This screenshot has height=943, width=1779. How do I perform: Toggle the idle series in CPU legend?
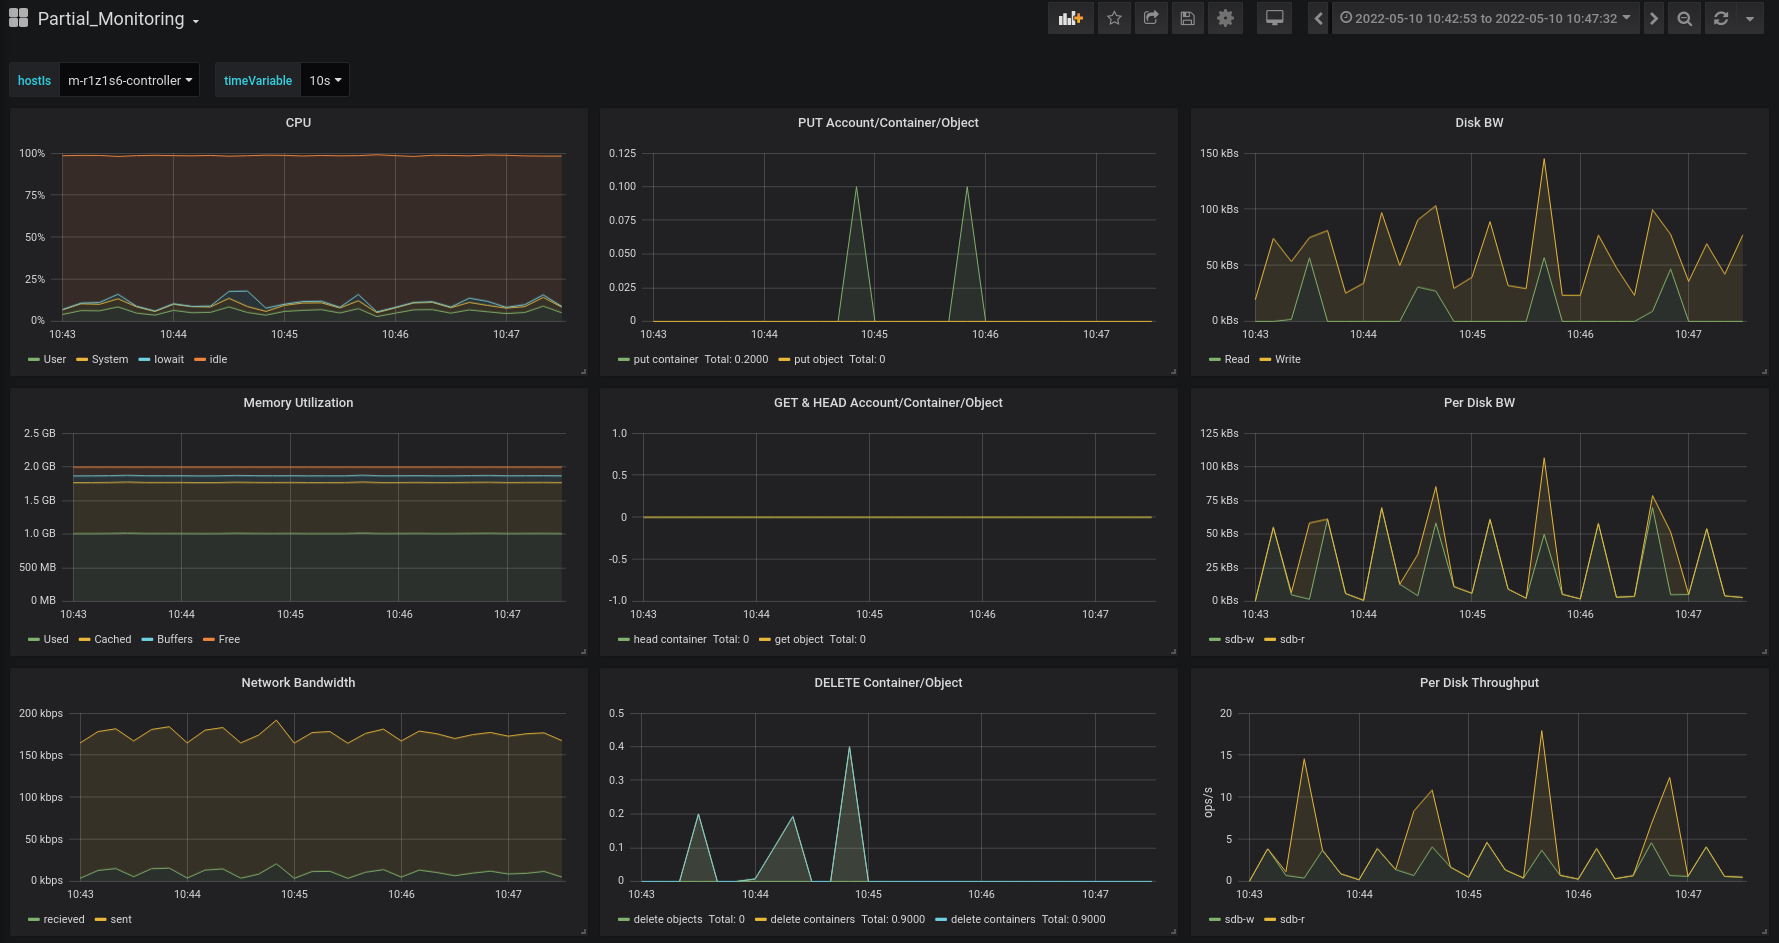tap(218, 359)
